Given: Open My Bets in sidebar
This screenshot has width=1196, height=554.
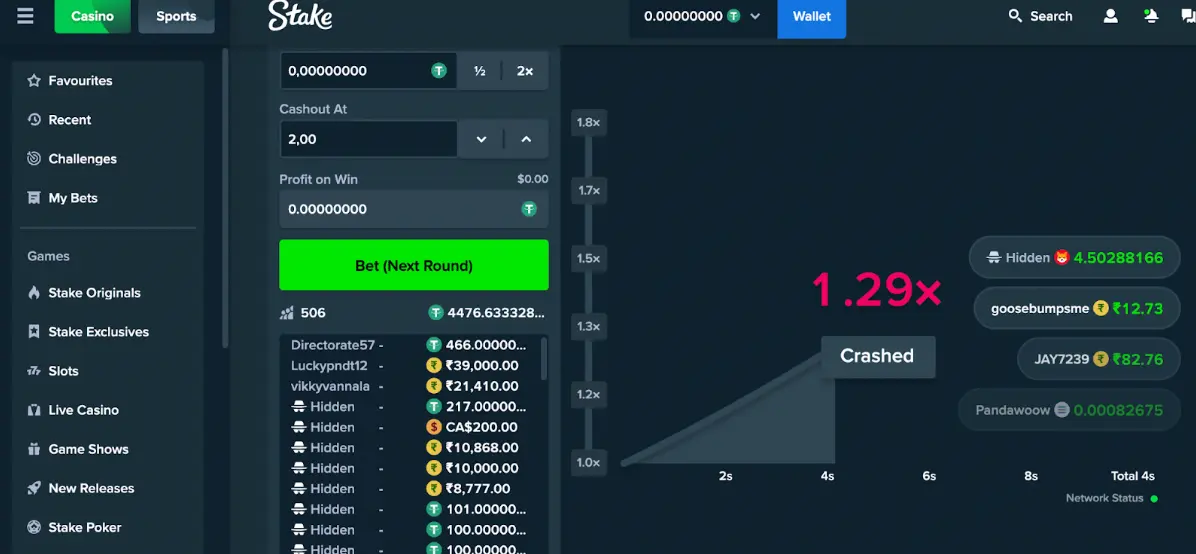Looking at the screenshot, I should pyautogui.click(x=73, y=198).
